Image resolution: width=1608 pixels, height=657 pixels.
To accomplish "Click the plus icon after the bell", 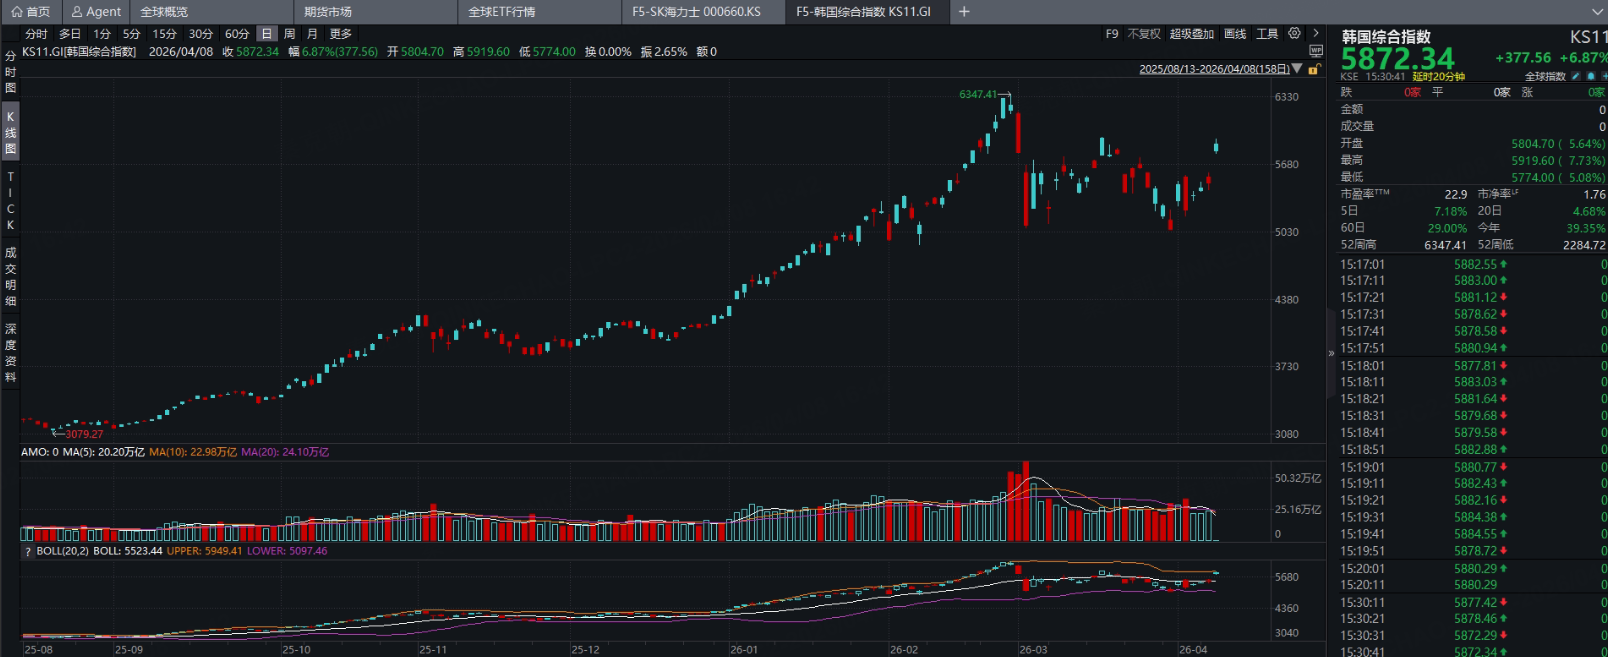I will [1603, 76].
